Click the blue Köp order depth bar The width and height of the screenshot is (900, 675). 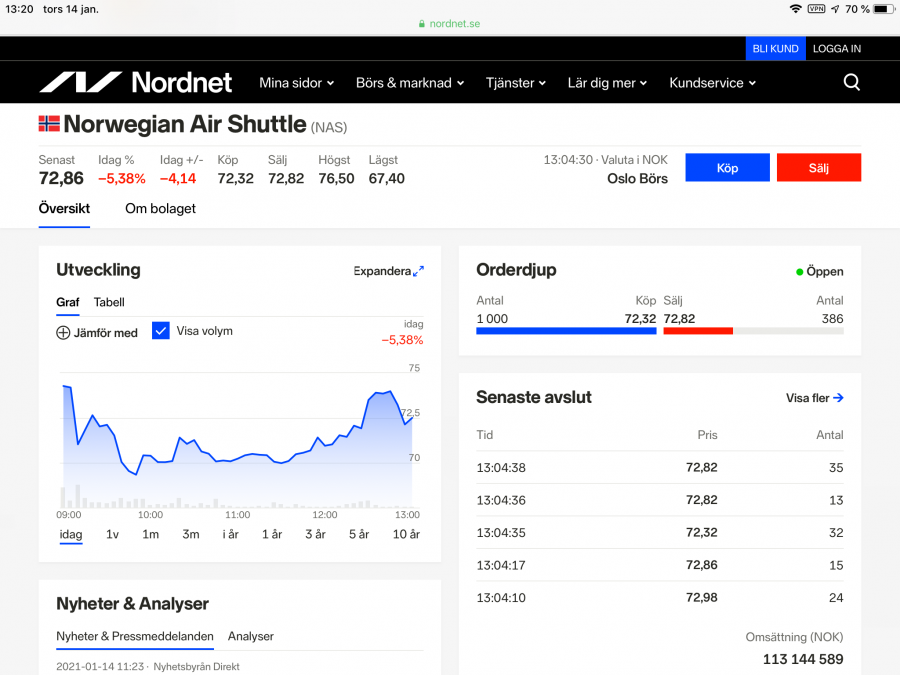coord(566,331)
